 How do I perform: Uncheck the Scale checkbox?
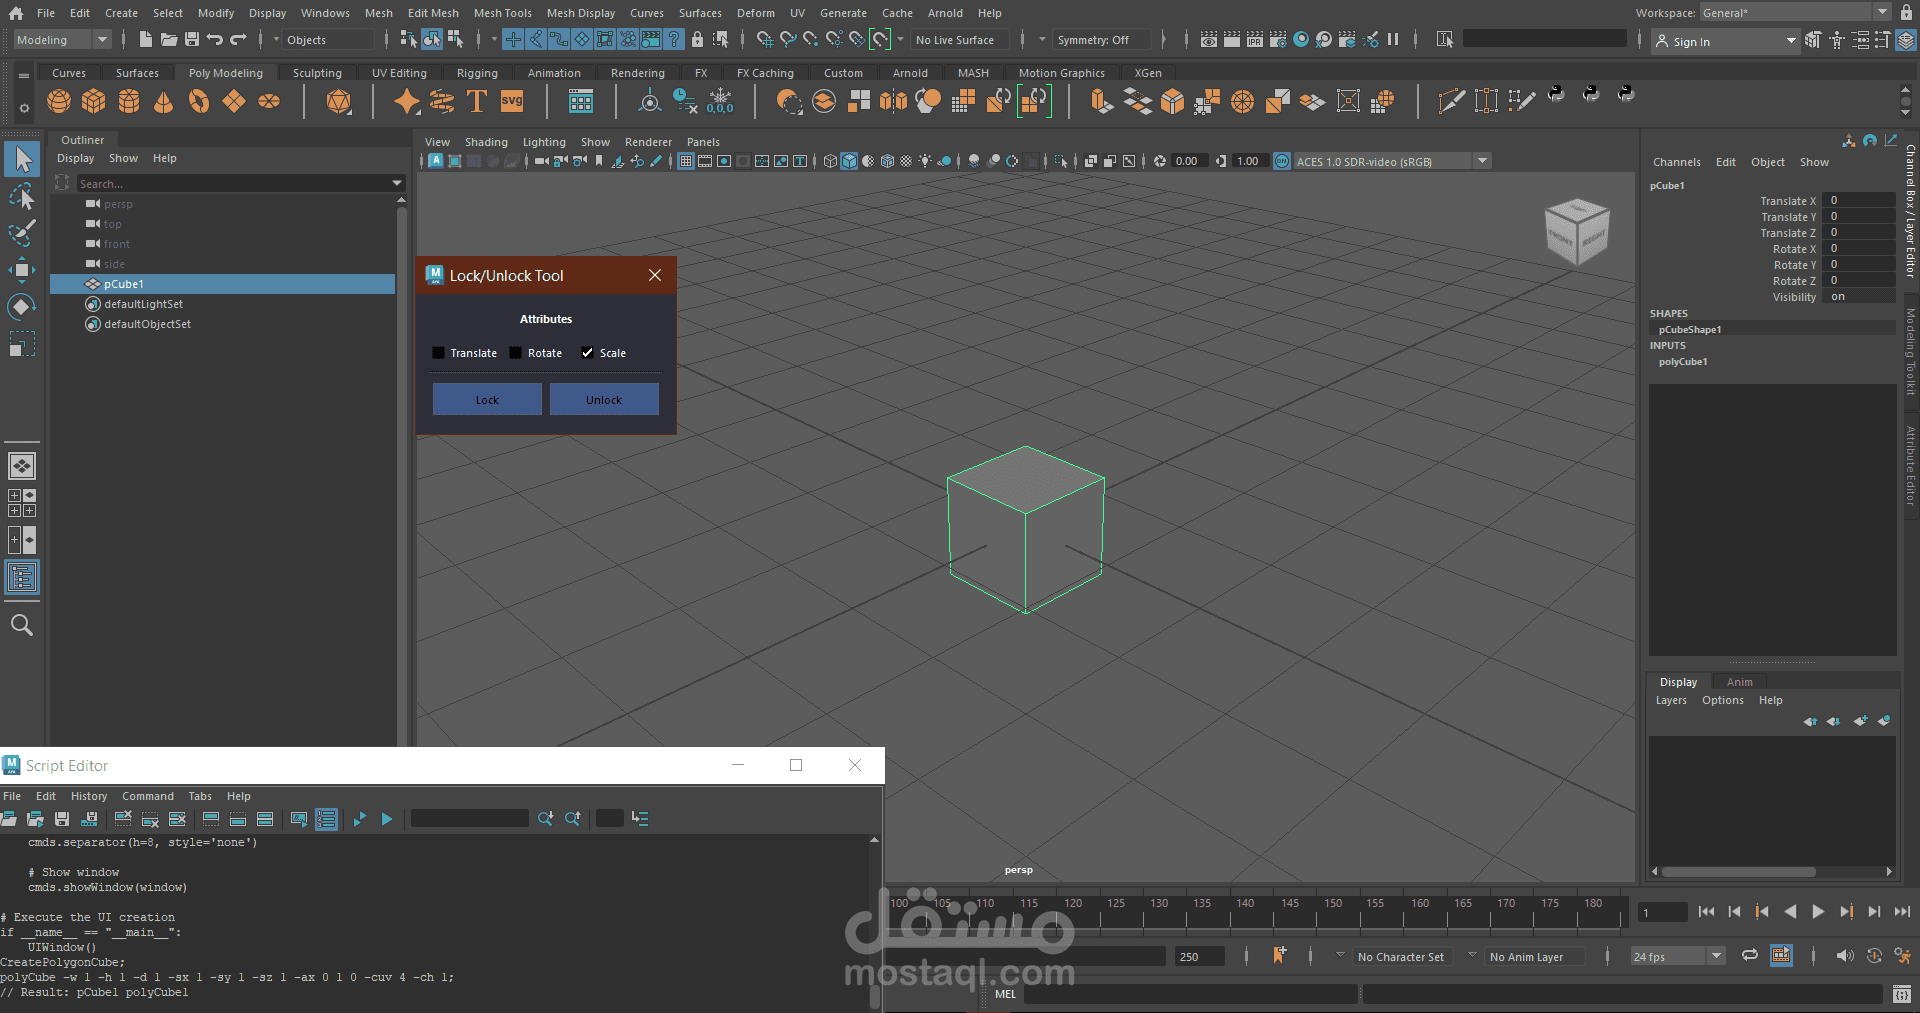tap(588, 353)
